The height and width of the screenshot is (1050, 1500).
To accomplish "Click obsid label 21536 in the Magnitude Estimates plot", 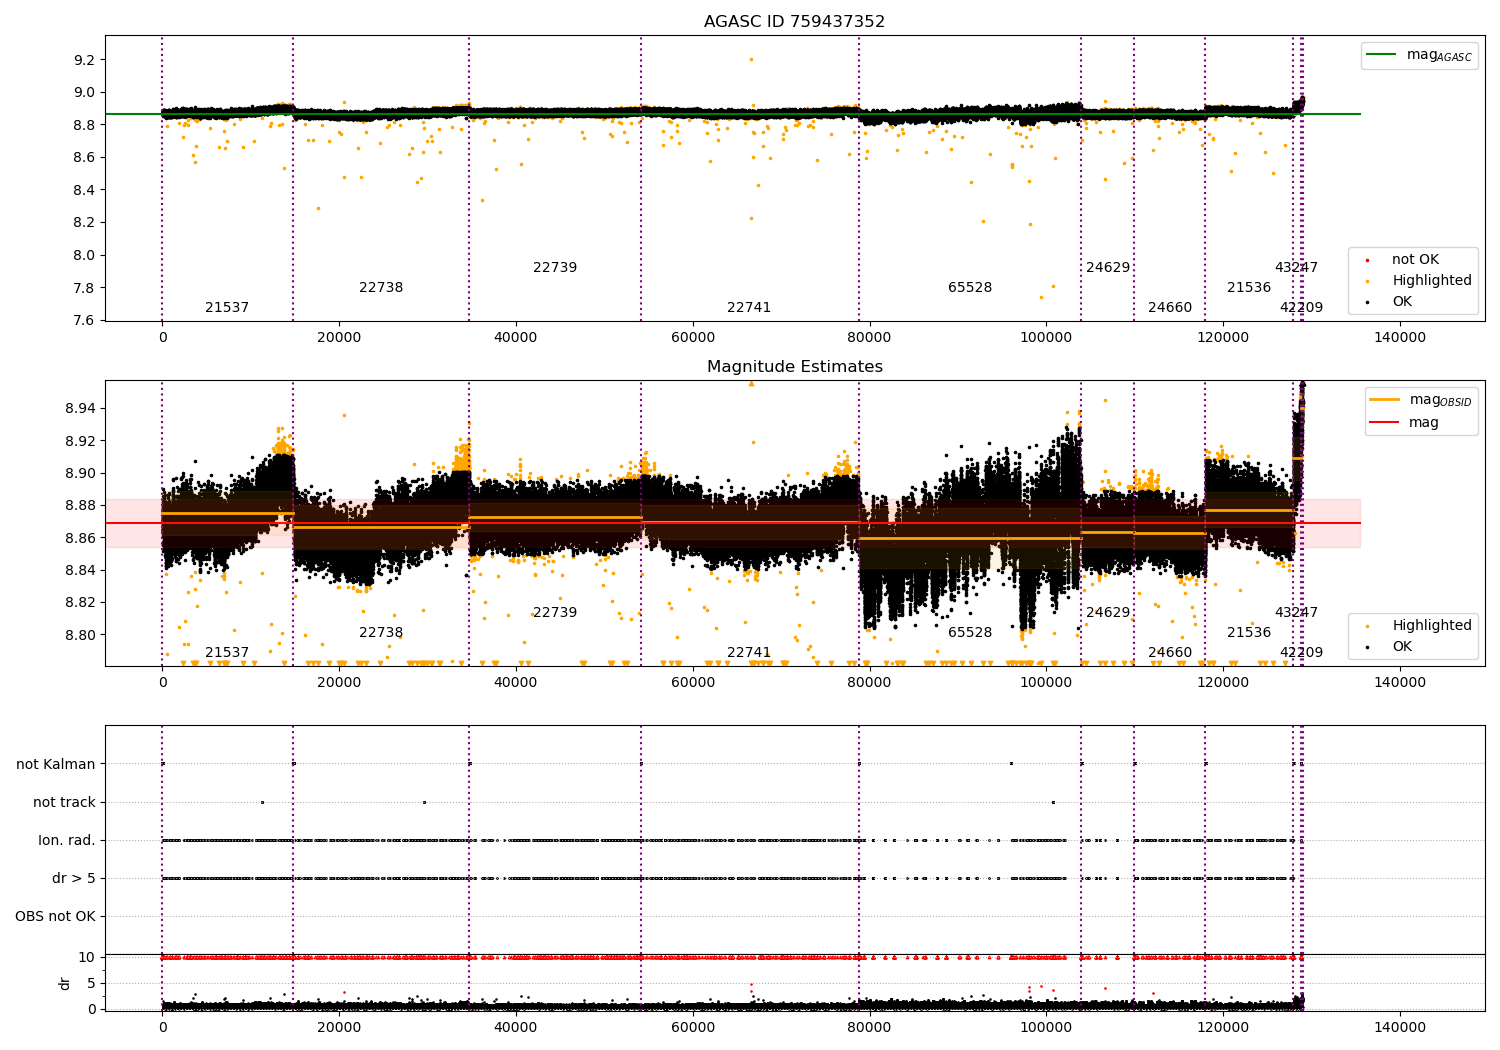I will [x=1249, y=632].
